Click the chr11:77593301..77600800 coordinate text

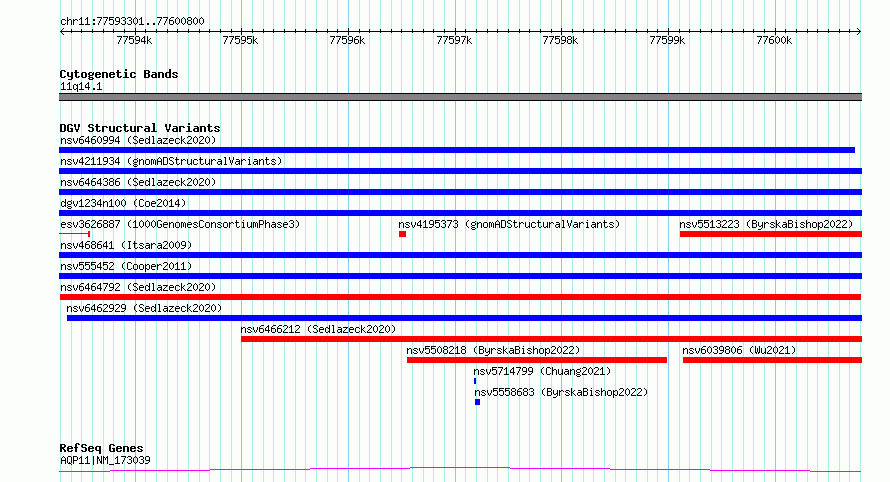[x=132, y=21]
